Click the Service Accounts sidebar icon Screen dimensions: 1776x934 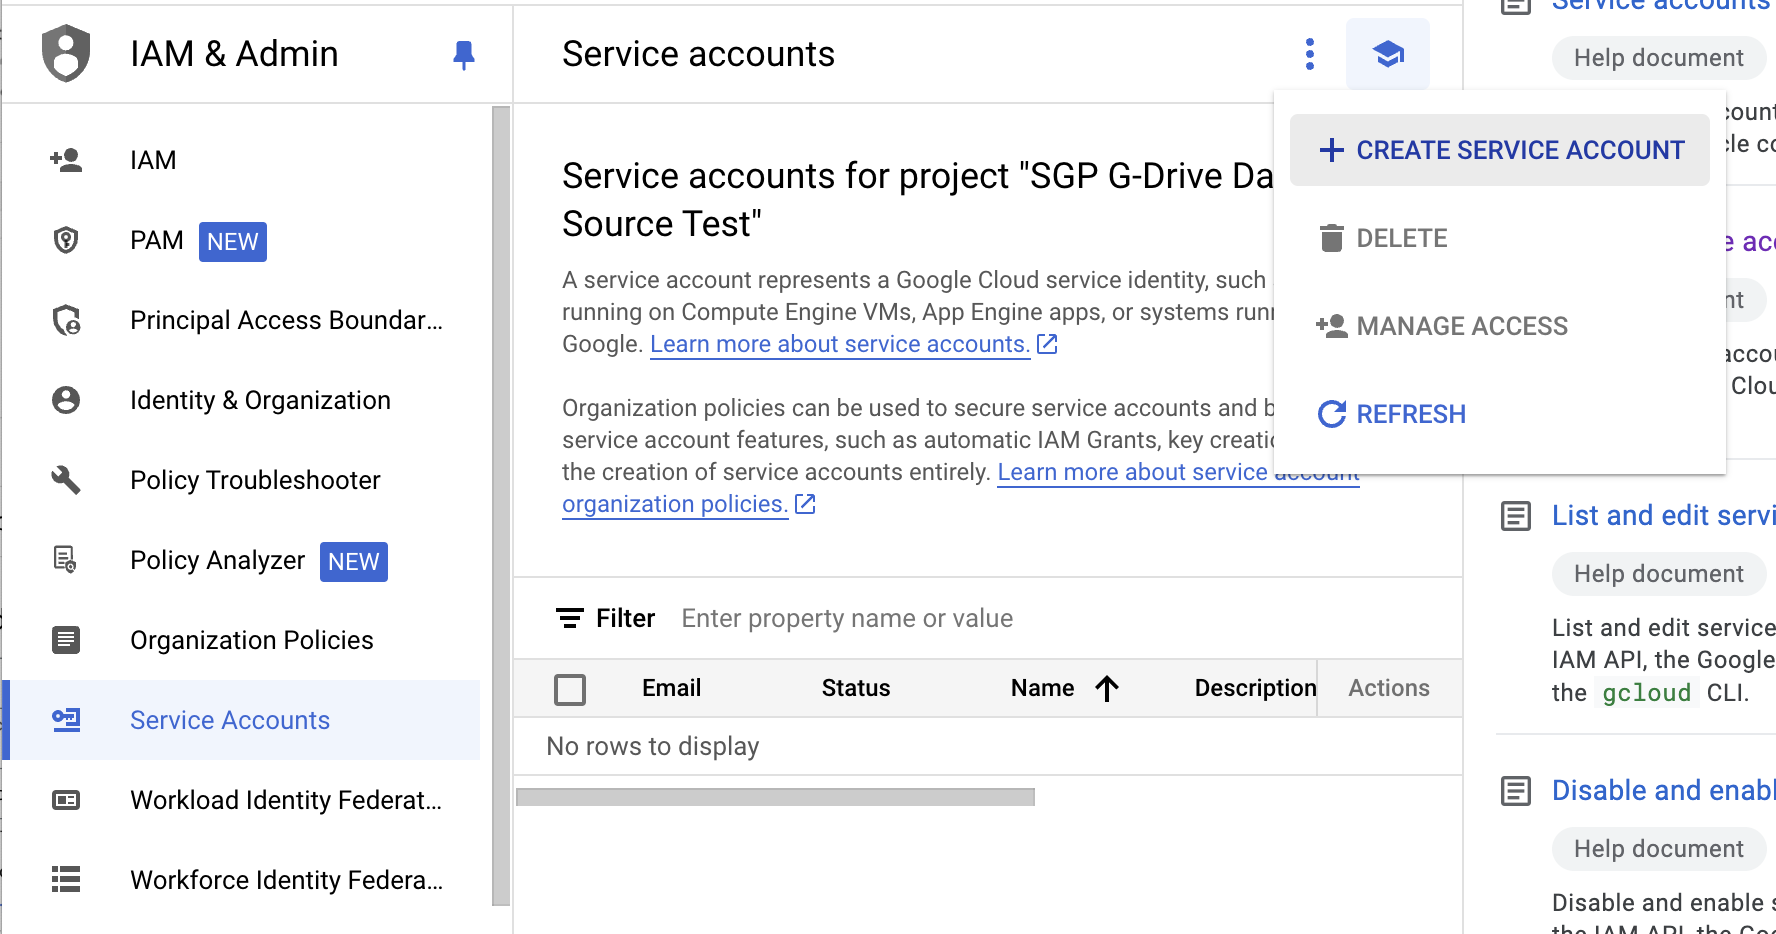[x=66, y=720]
